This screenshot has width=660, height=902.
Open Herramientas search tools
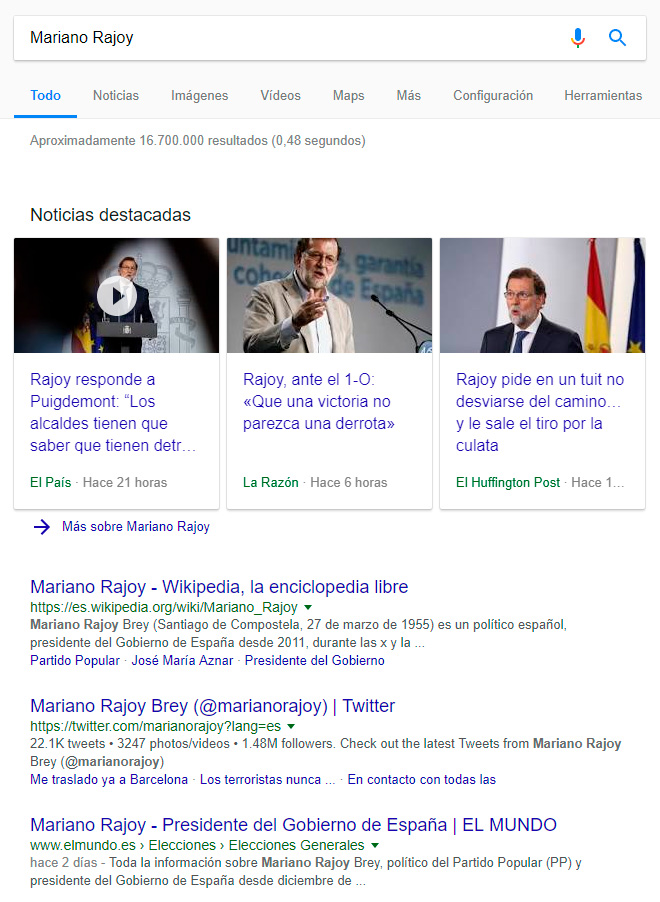pos(603,95)
